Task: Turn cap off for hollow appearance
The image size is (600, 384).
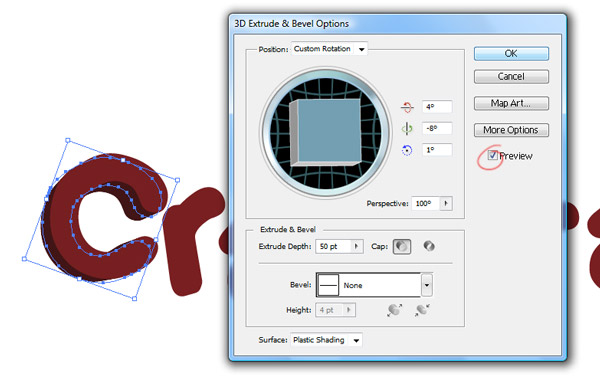Action: (x=429, y=246)
